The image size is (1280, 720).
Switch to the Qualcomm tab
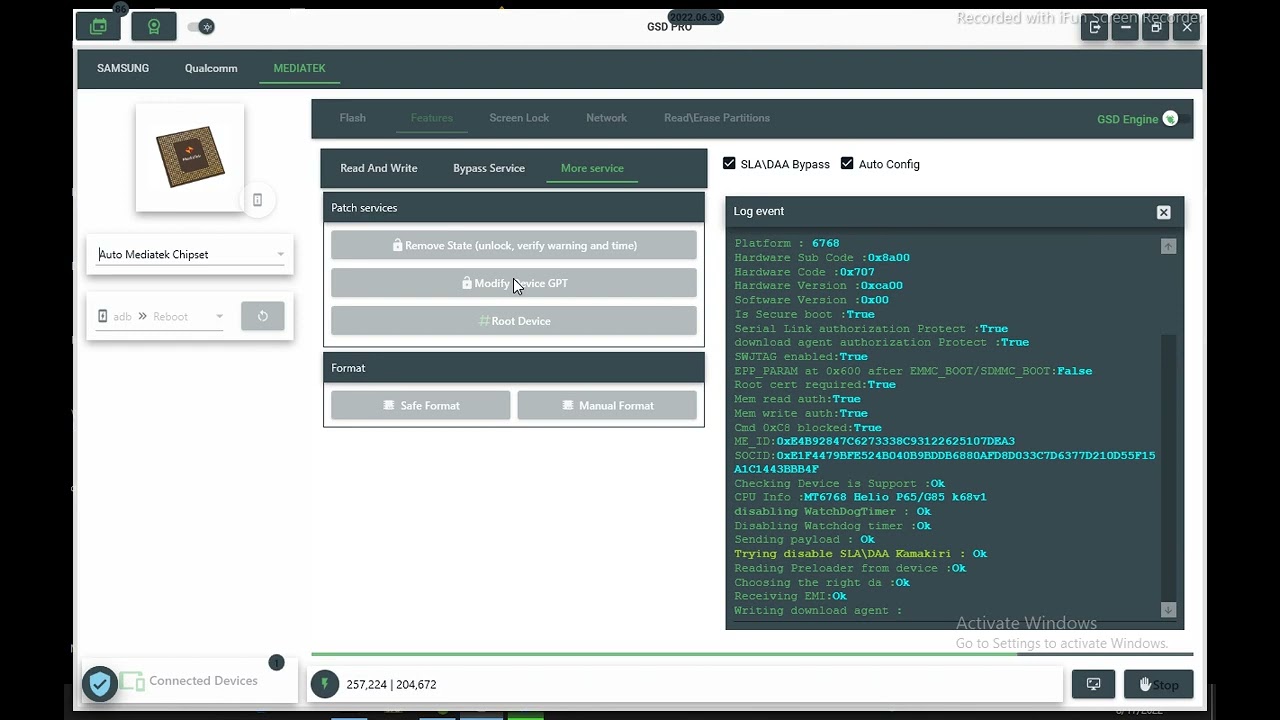[211, 68]
